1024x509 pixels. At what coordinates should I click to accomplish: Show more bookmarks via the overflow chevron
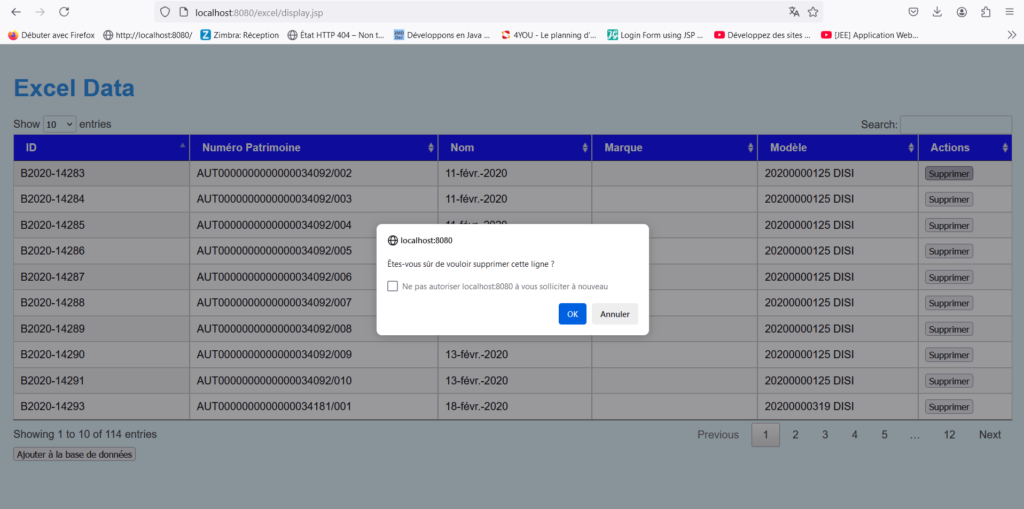coord(1010,34)
